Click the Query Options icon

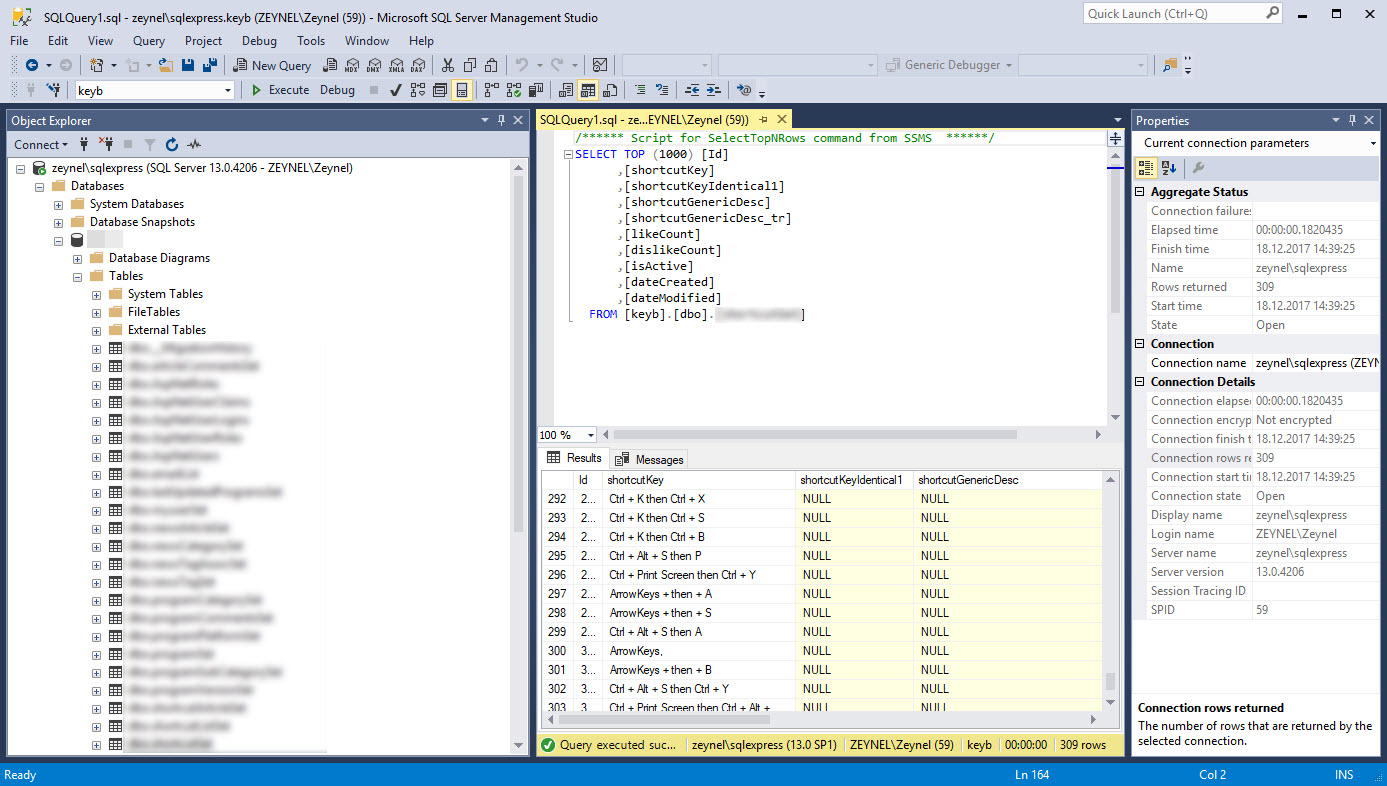pos(439,90)
